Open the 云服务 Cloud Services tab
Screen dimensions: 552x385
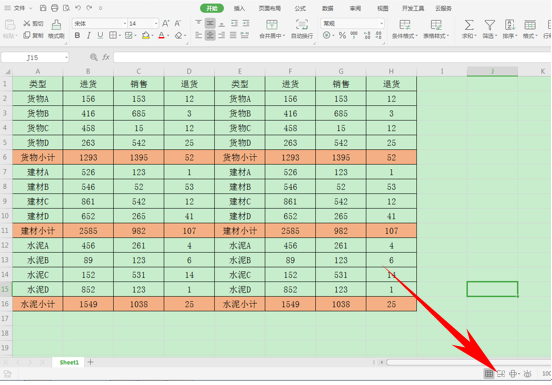pos(444,8)
